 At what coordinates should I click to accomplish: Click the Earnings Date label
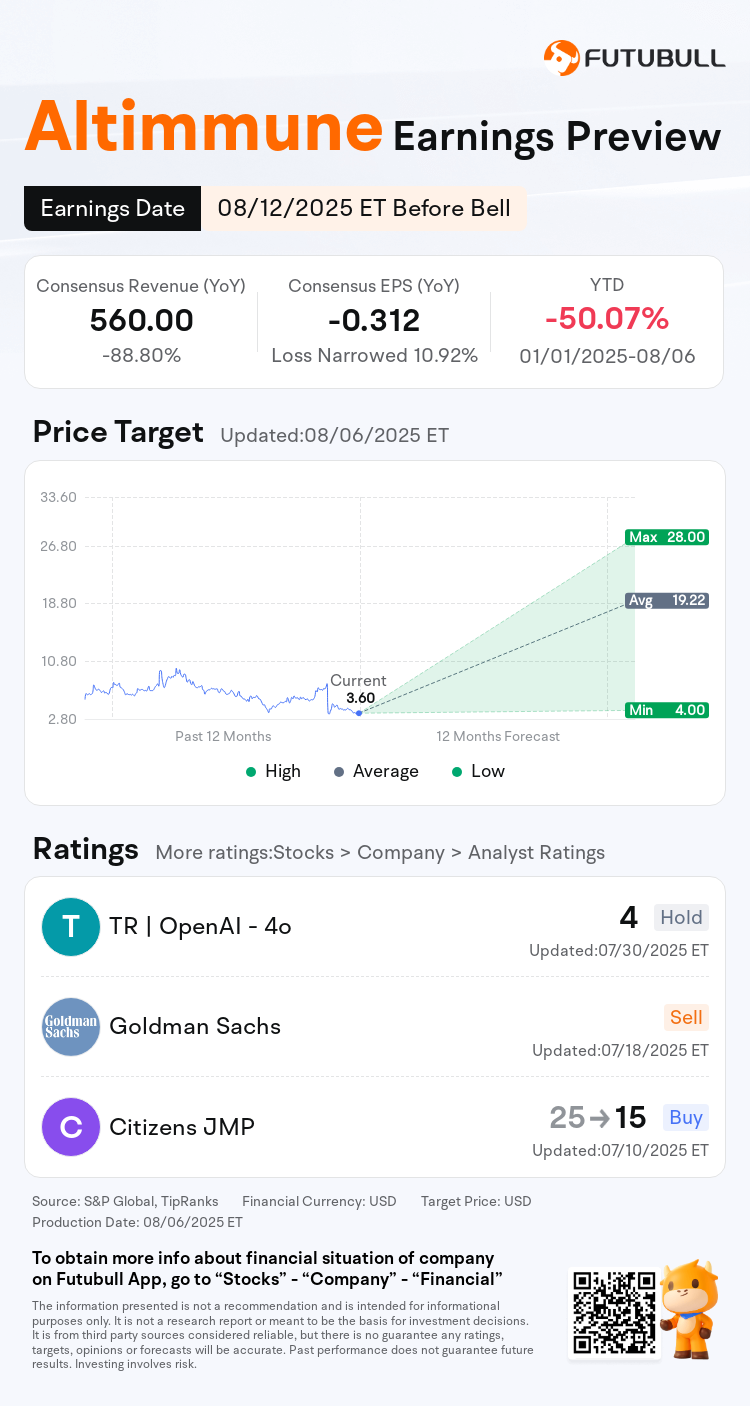[x=112, y=208]
